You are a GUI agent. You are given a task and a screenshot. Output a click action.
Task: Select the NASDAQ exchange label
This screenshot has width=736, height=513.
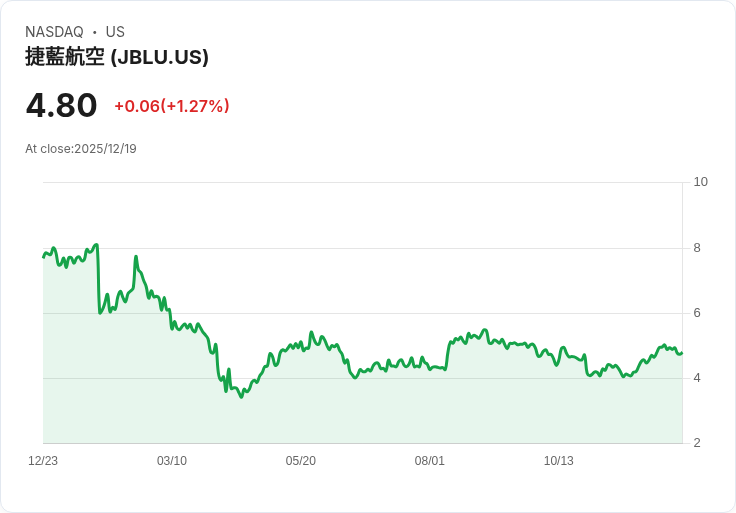pyautogui.click(x=54, y=32)
